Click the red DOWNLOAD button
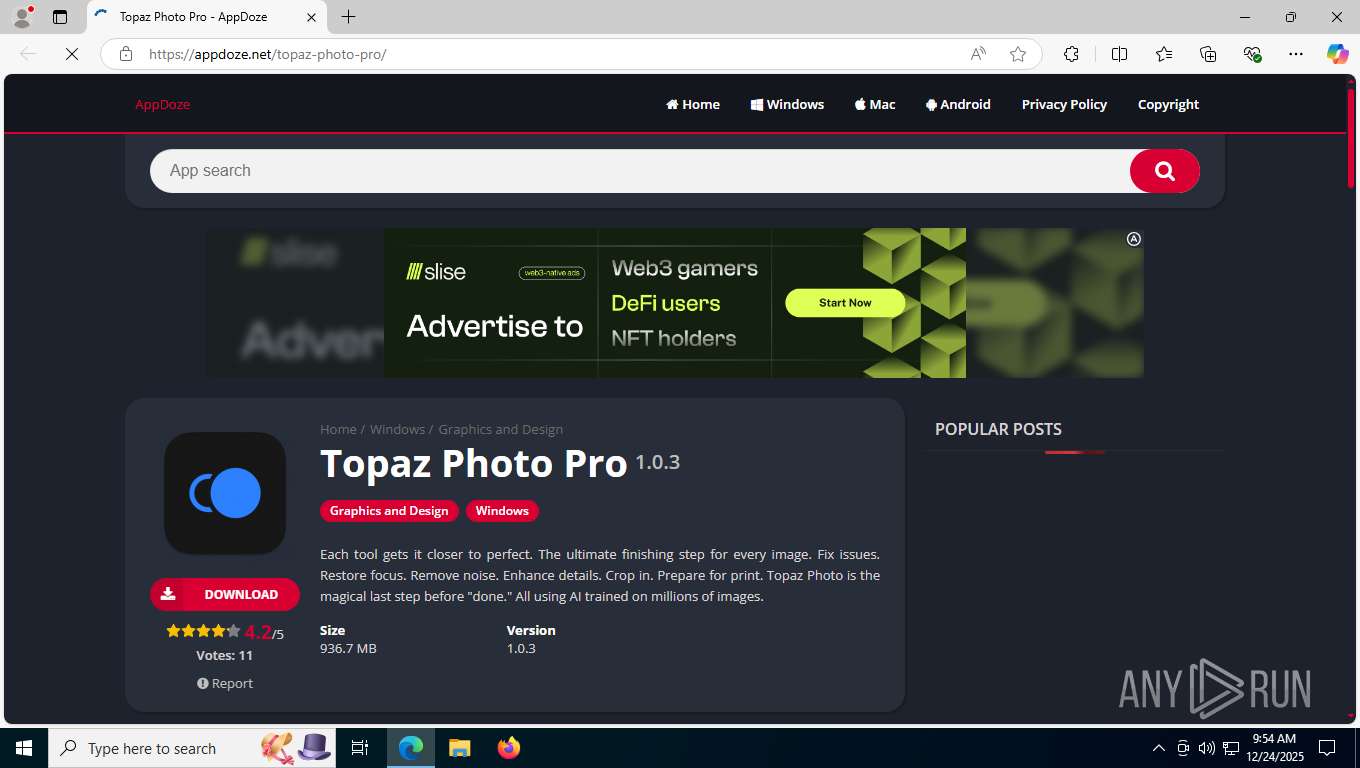Viewport: 1360px width, 768px height. pos(225,594)
